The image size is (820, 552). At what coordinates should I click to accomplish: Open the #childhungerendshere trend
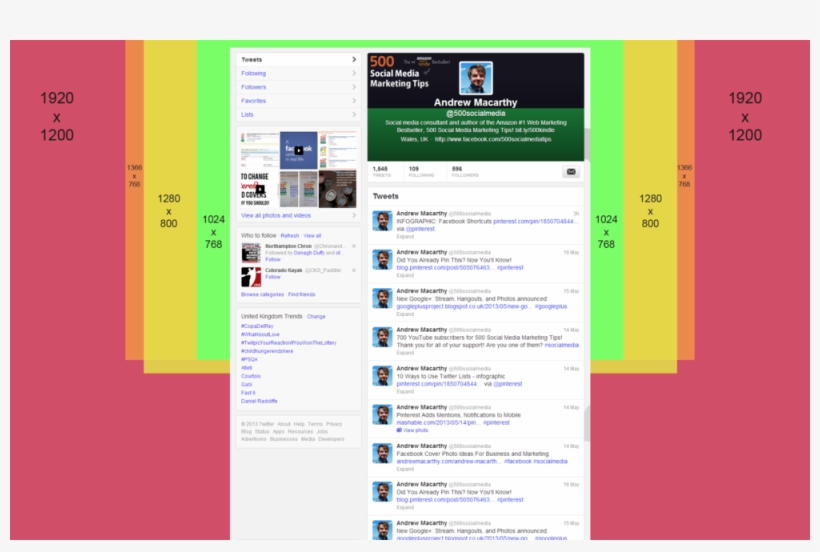pos(267,351)
